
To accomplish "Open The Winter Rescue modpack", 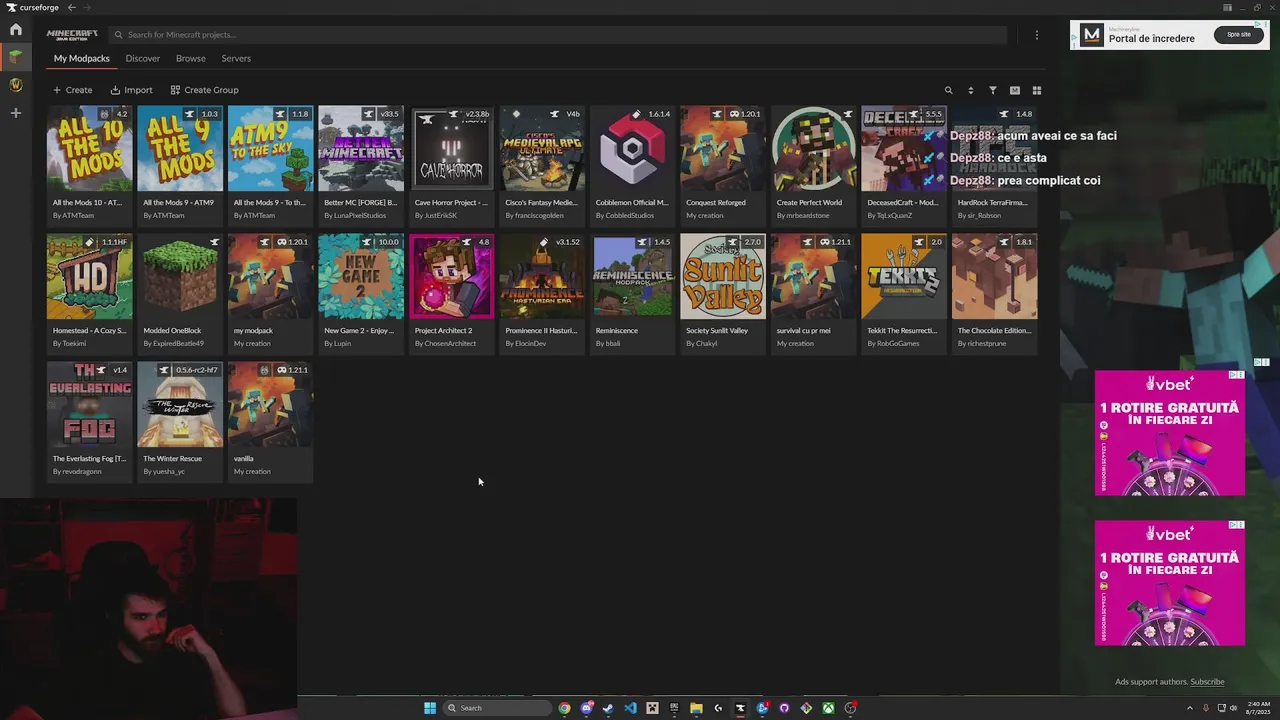I will [x=180, y=421].
